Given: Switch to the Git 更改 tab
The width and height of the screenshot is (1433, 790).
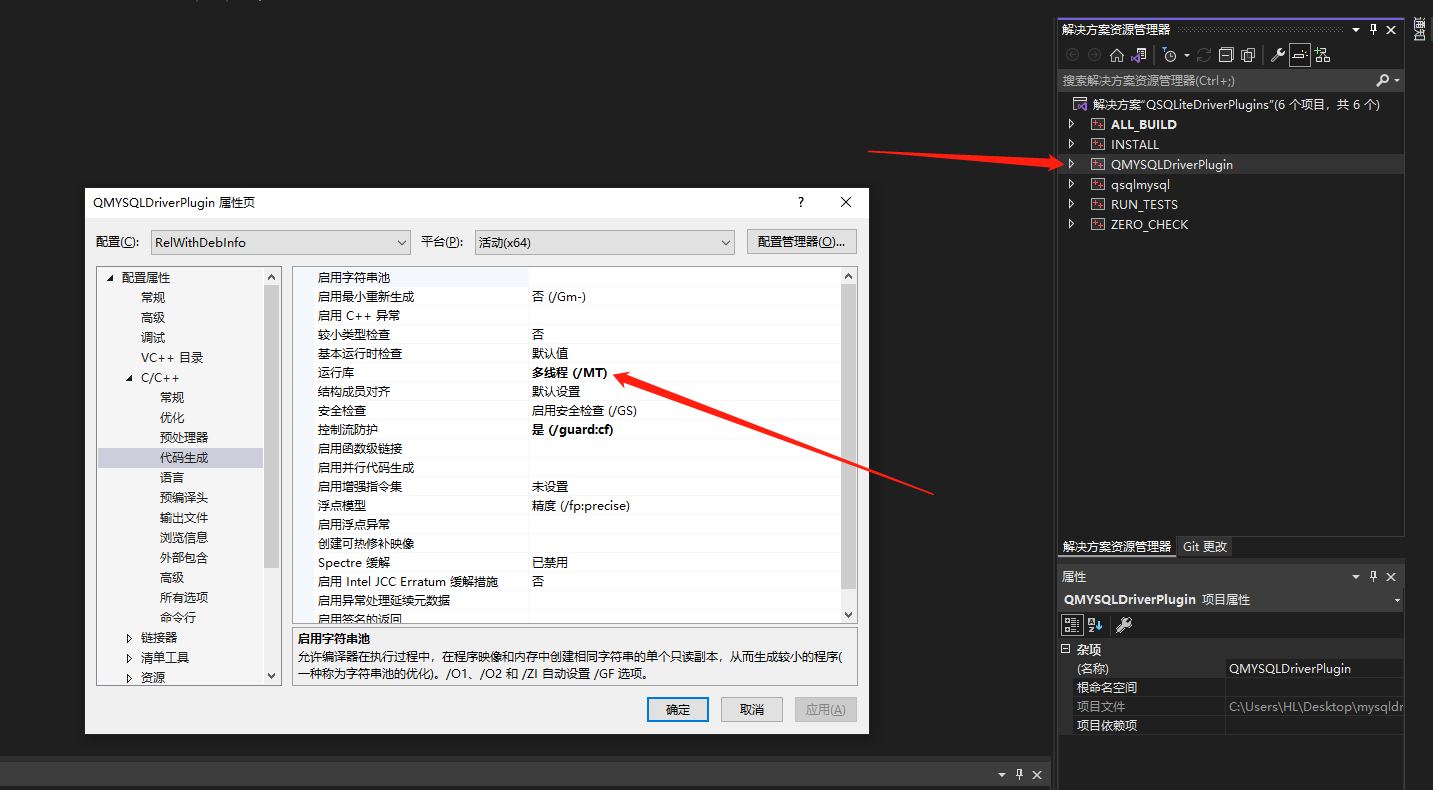Looking at the screenshot, I should tap(1204, 546).
